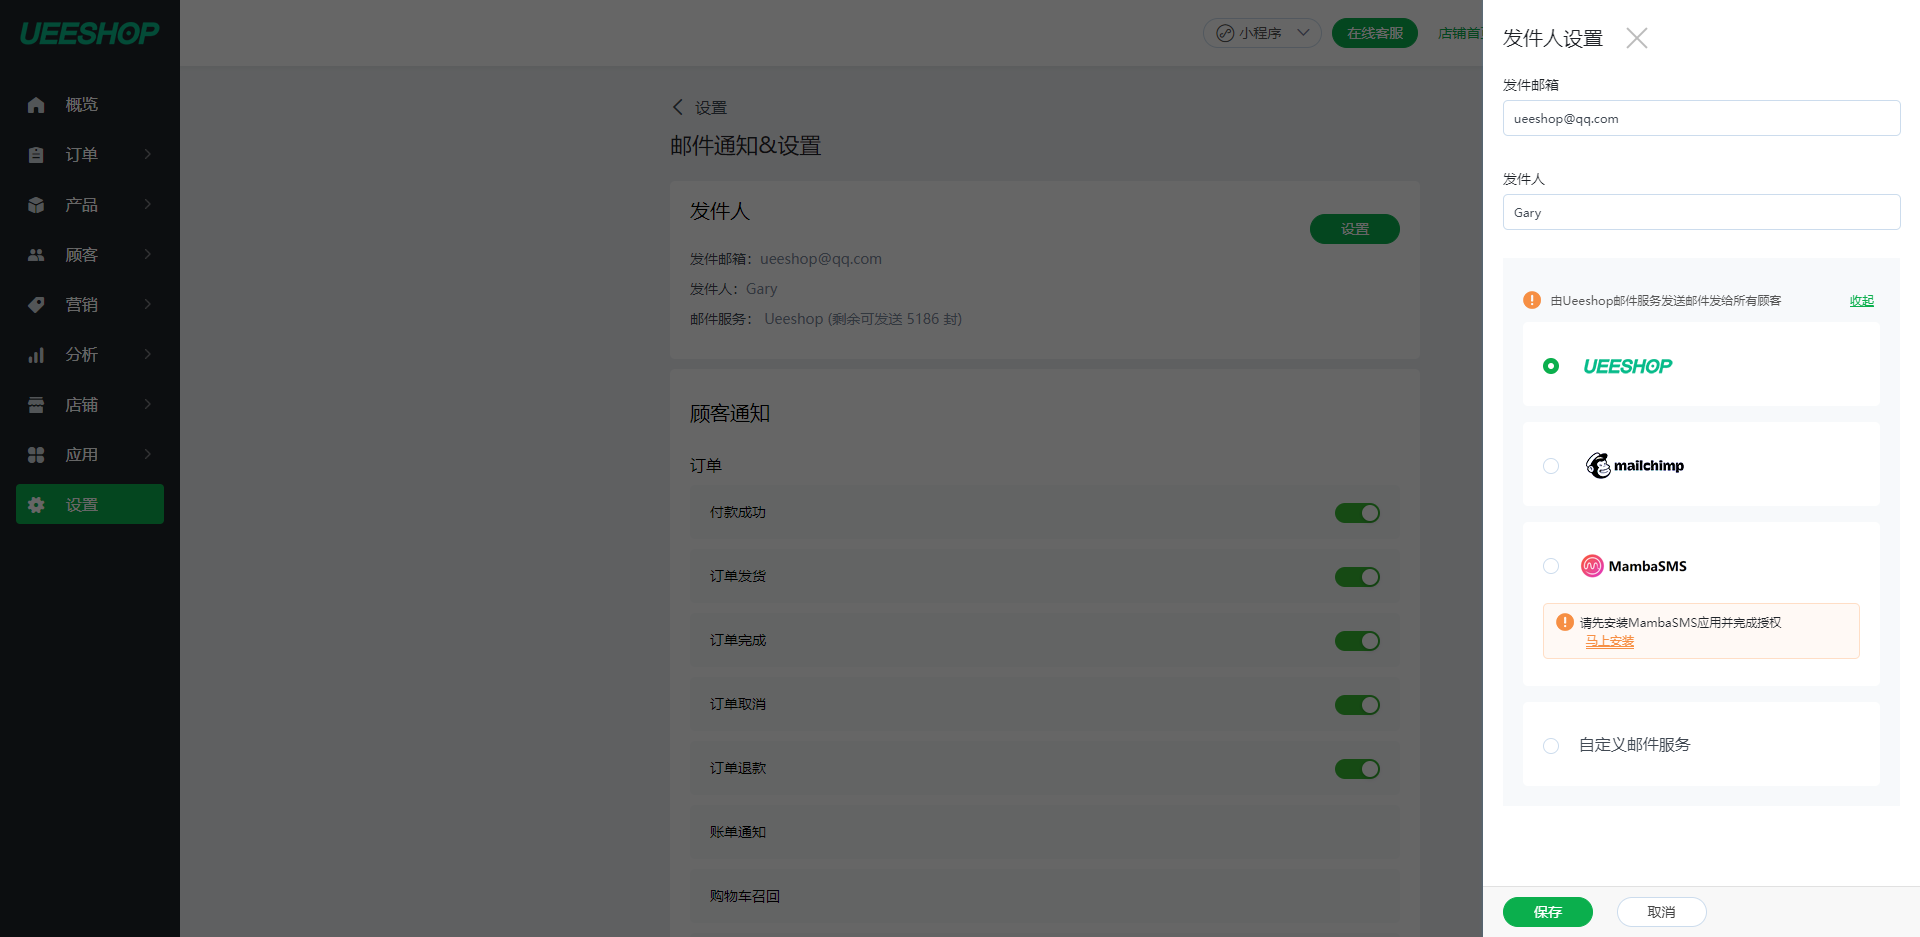This screenshot has height=937, width=1920.
Task: Expand the 分析 sidebar chevron
Action: click(148, 354)
